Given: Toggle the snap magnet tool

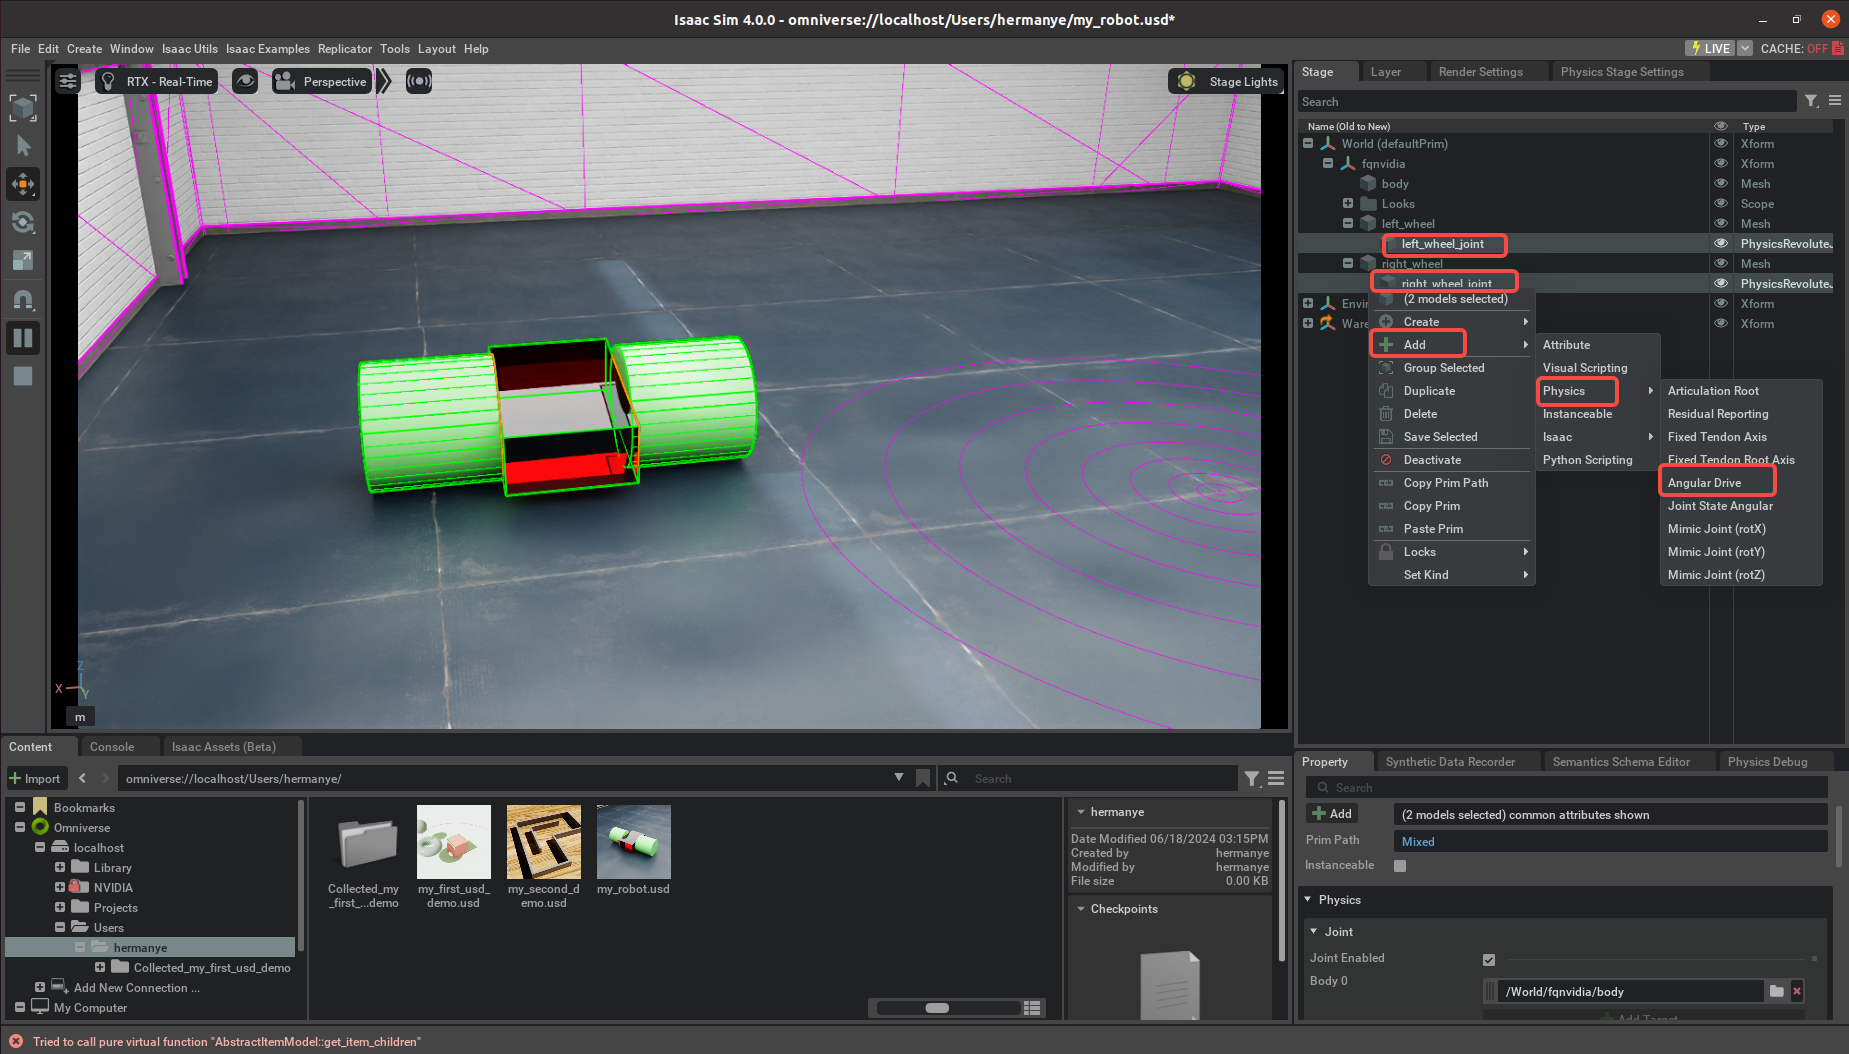Looking at the screenshot, I should [23, 299].
